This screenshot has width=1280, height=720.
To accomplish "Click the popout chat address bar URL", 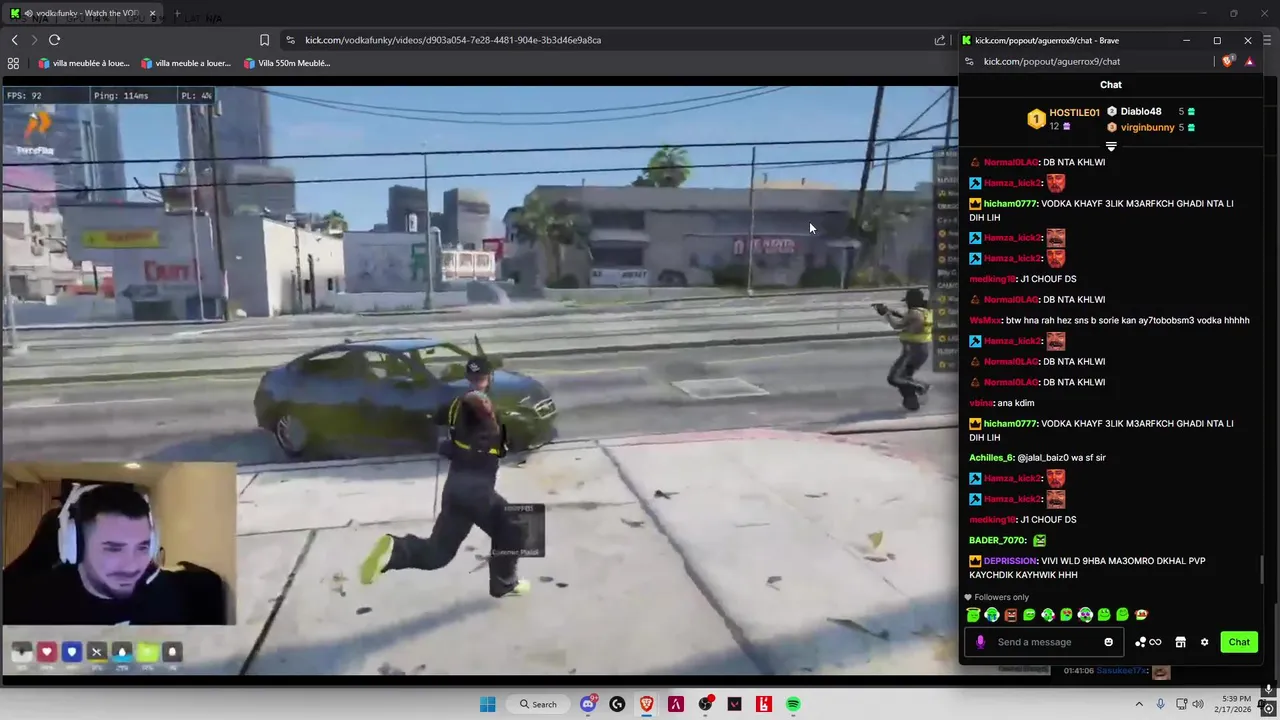I will tap(1051, 62).
